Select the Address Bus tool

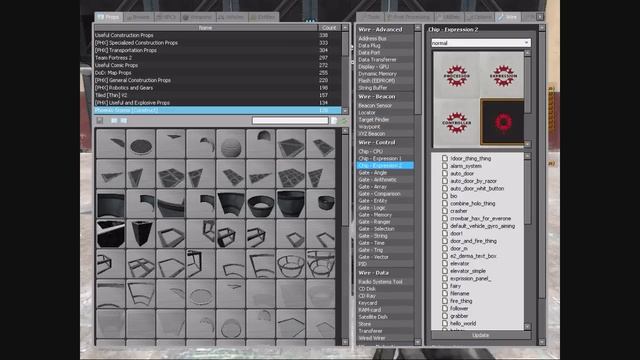point(385,38)
